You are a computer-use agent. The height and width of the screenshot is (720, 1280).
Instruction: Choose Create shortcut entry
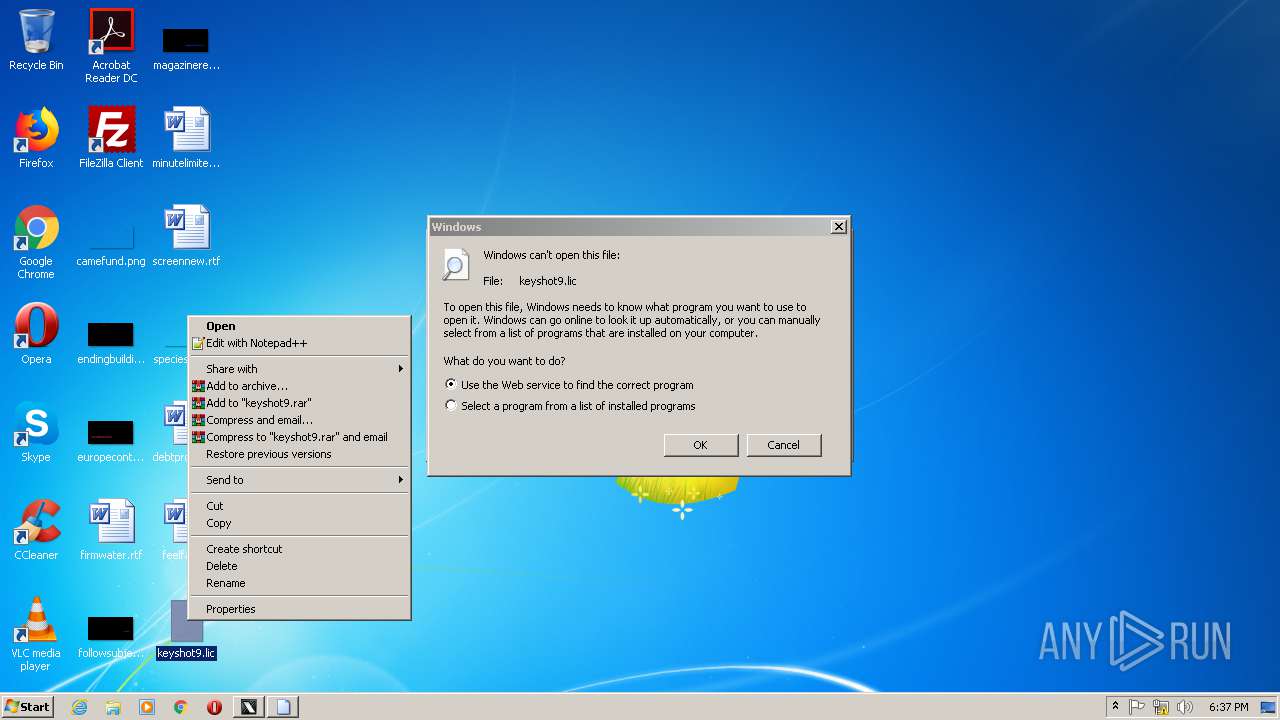tap(299, 549)
